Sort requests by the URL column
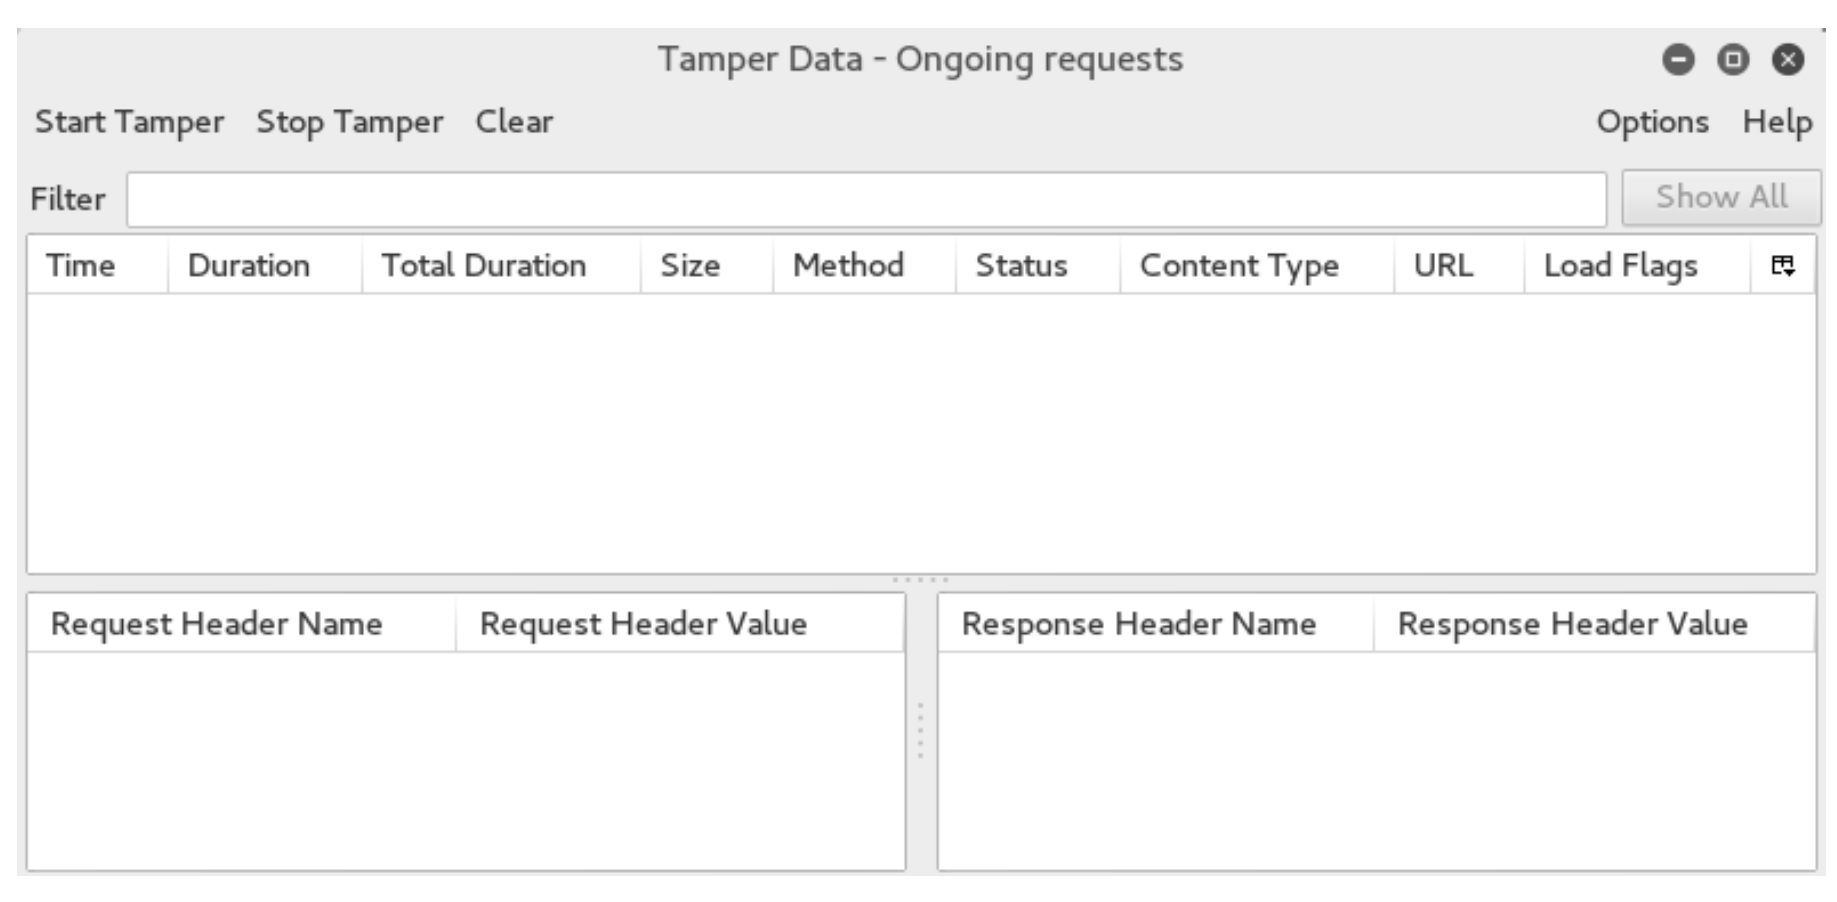 [1441, 266]
